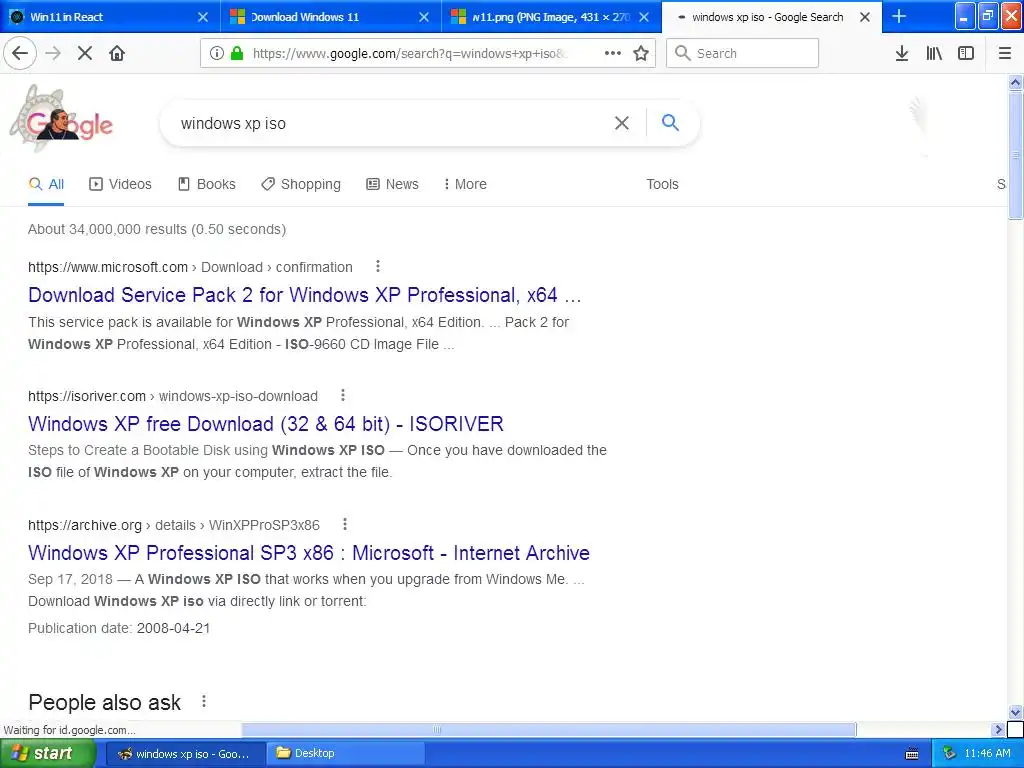Open options for microsoft.com search result
This screenshot has width=1024, height=768.
(x=377, y=266)
